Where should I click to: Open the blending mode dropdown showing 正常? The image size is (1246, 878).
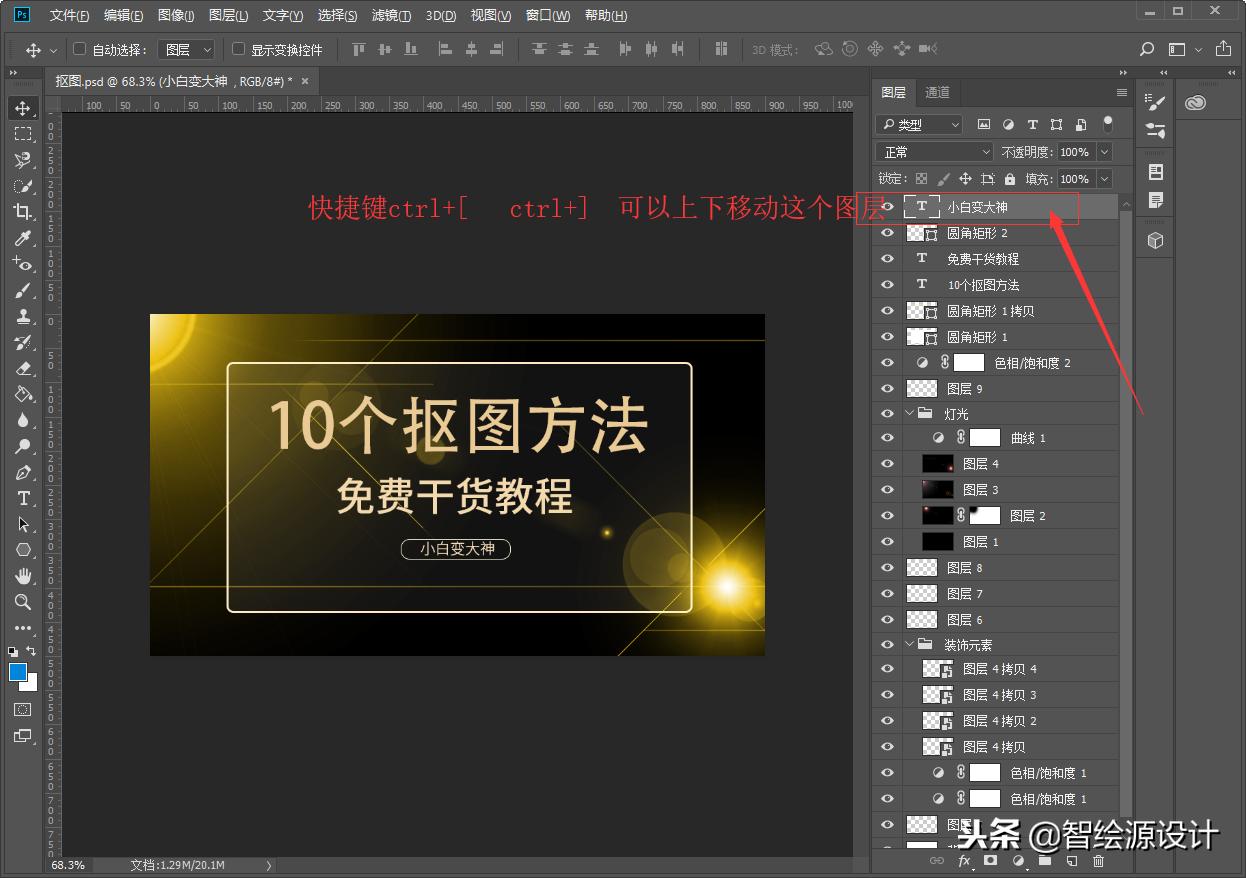pos(933,151)
